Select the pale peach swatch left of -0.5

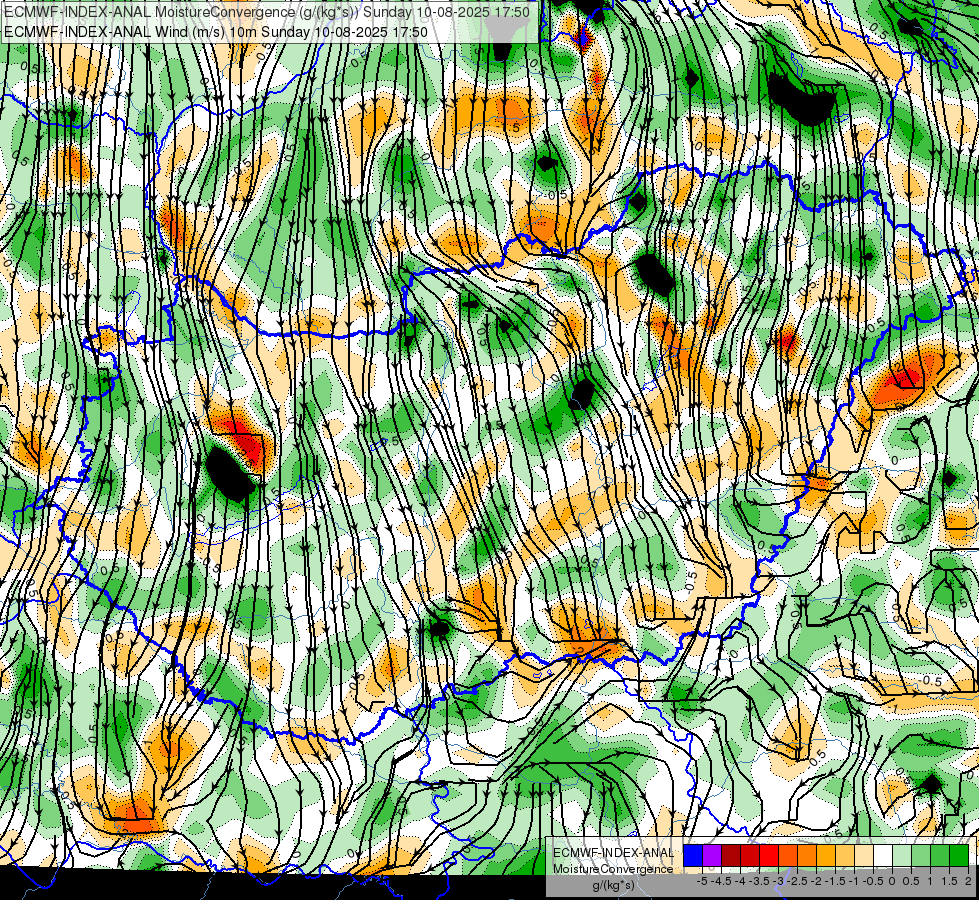[864, 856]
